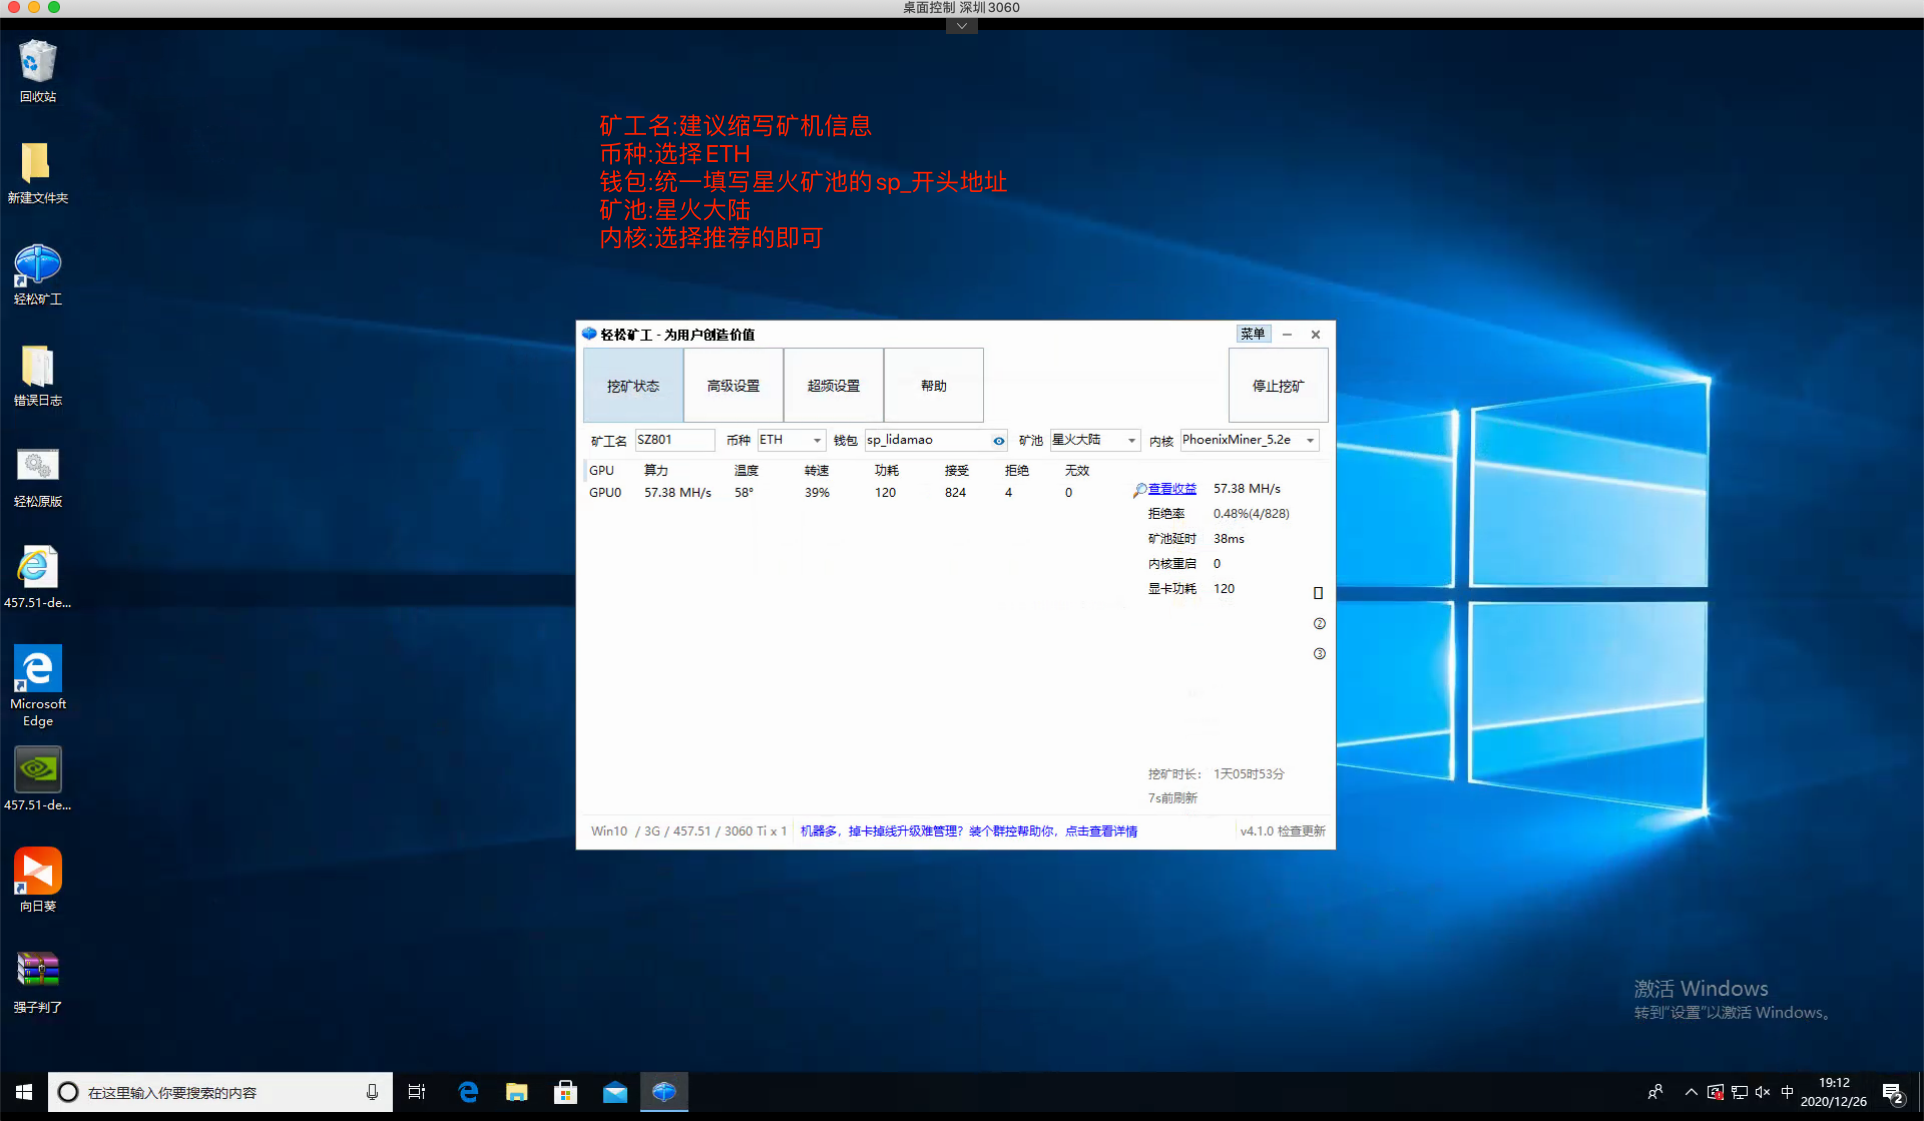Click the security warning tray icon
The image size is (1924, 1121).
tap(1715, 1092)
